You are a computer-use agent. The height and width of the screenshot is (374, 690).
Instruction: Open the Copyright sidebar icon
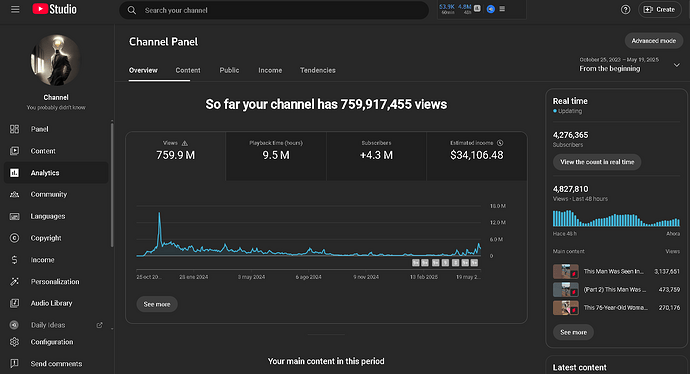pyautogui.click(x=15, y=238)
